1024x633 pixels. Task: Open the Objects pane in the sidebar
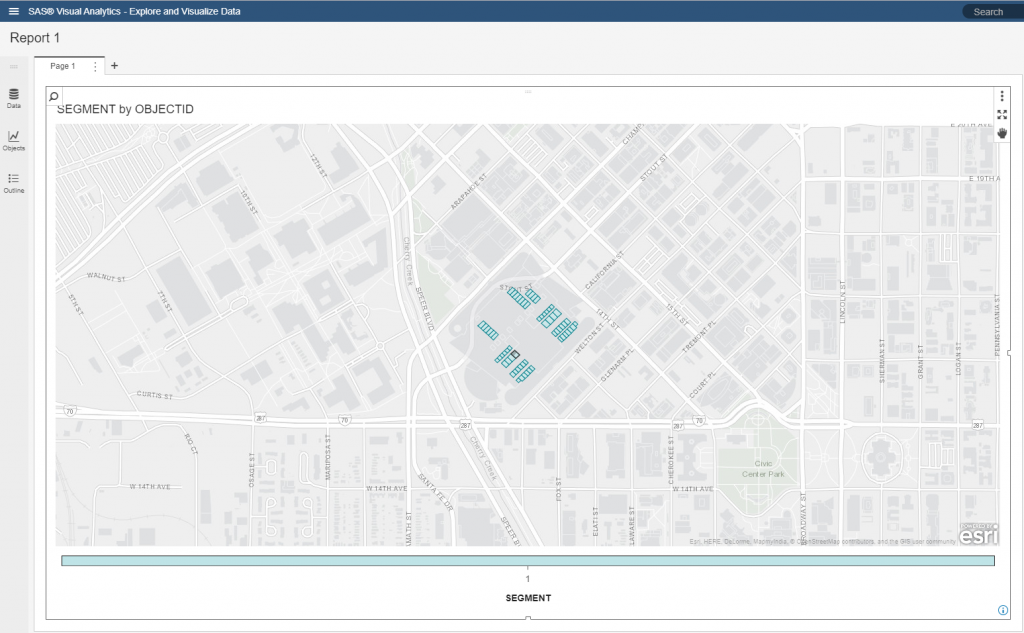click(14, 140)
